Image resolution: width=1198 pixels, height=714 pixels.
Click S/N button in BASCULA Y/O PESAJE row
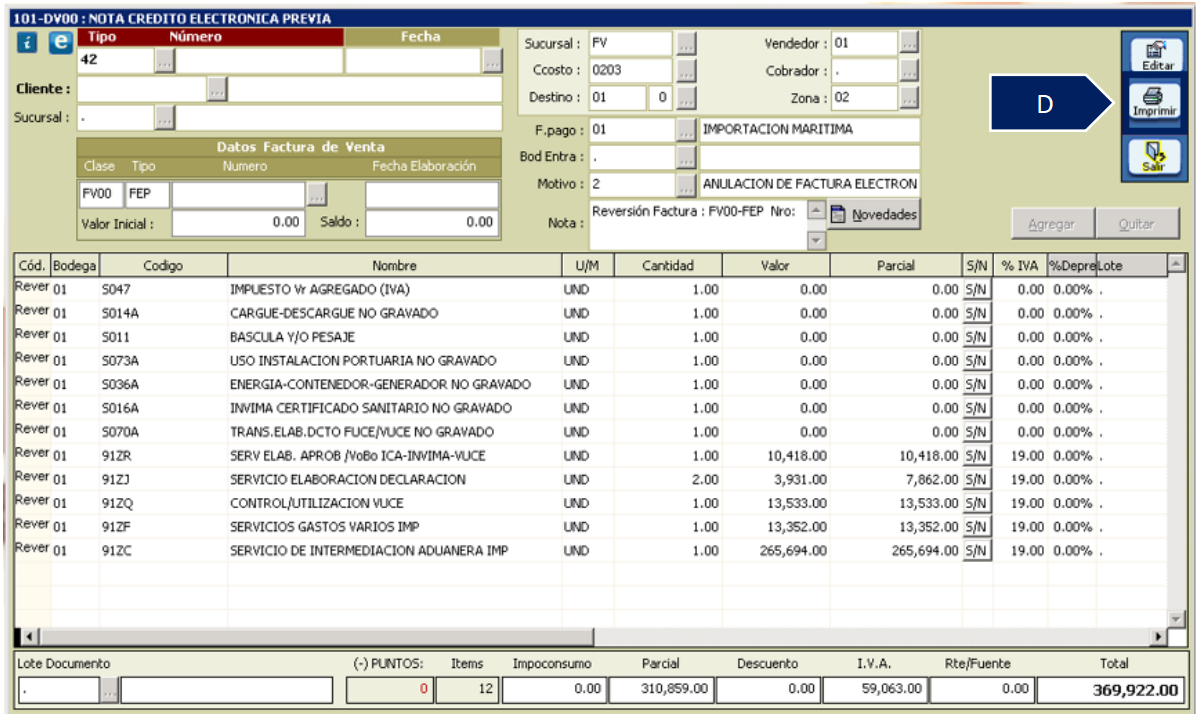(976, 337)
